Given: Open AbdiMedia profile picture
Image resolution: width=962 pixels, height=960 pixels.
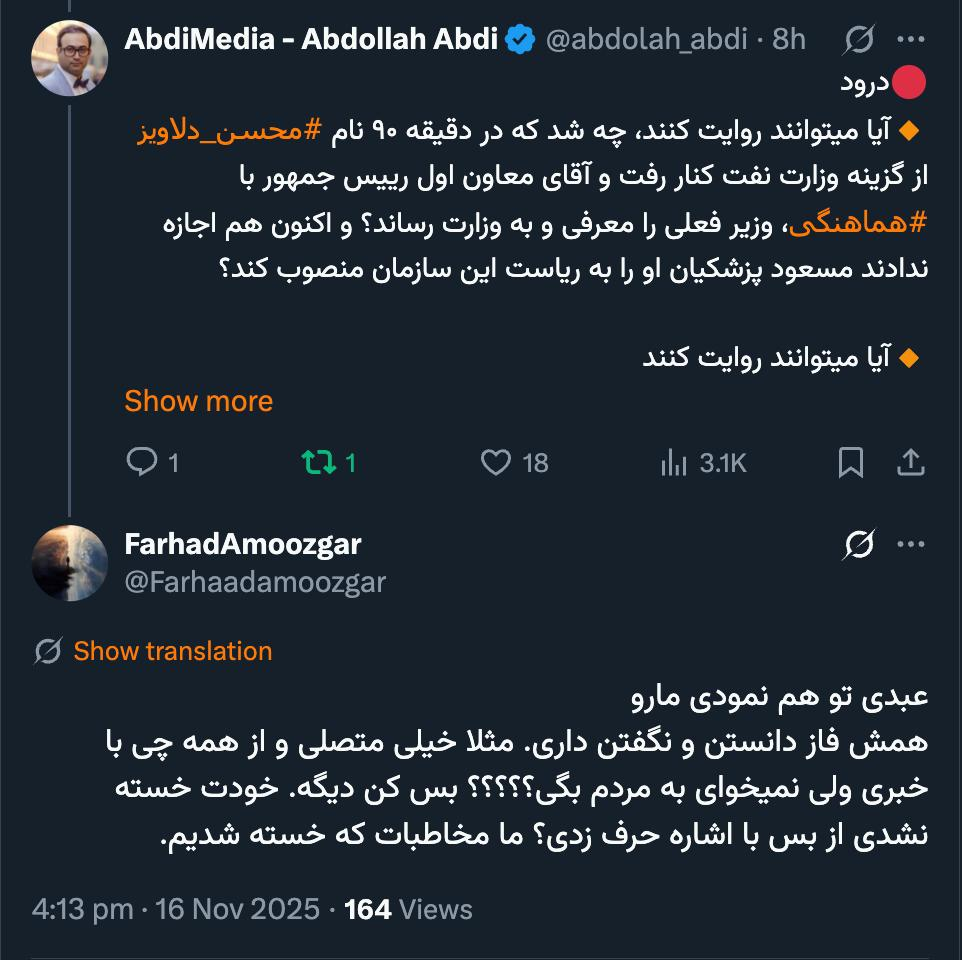Looking at the screenshot, I should (70, 56).
